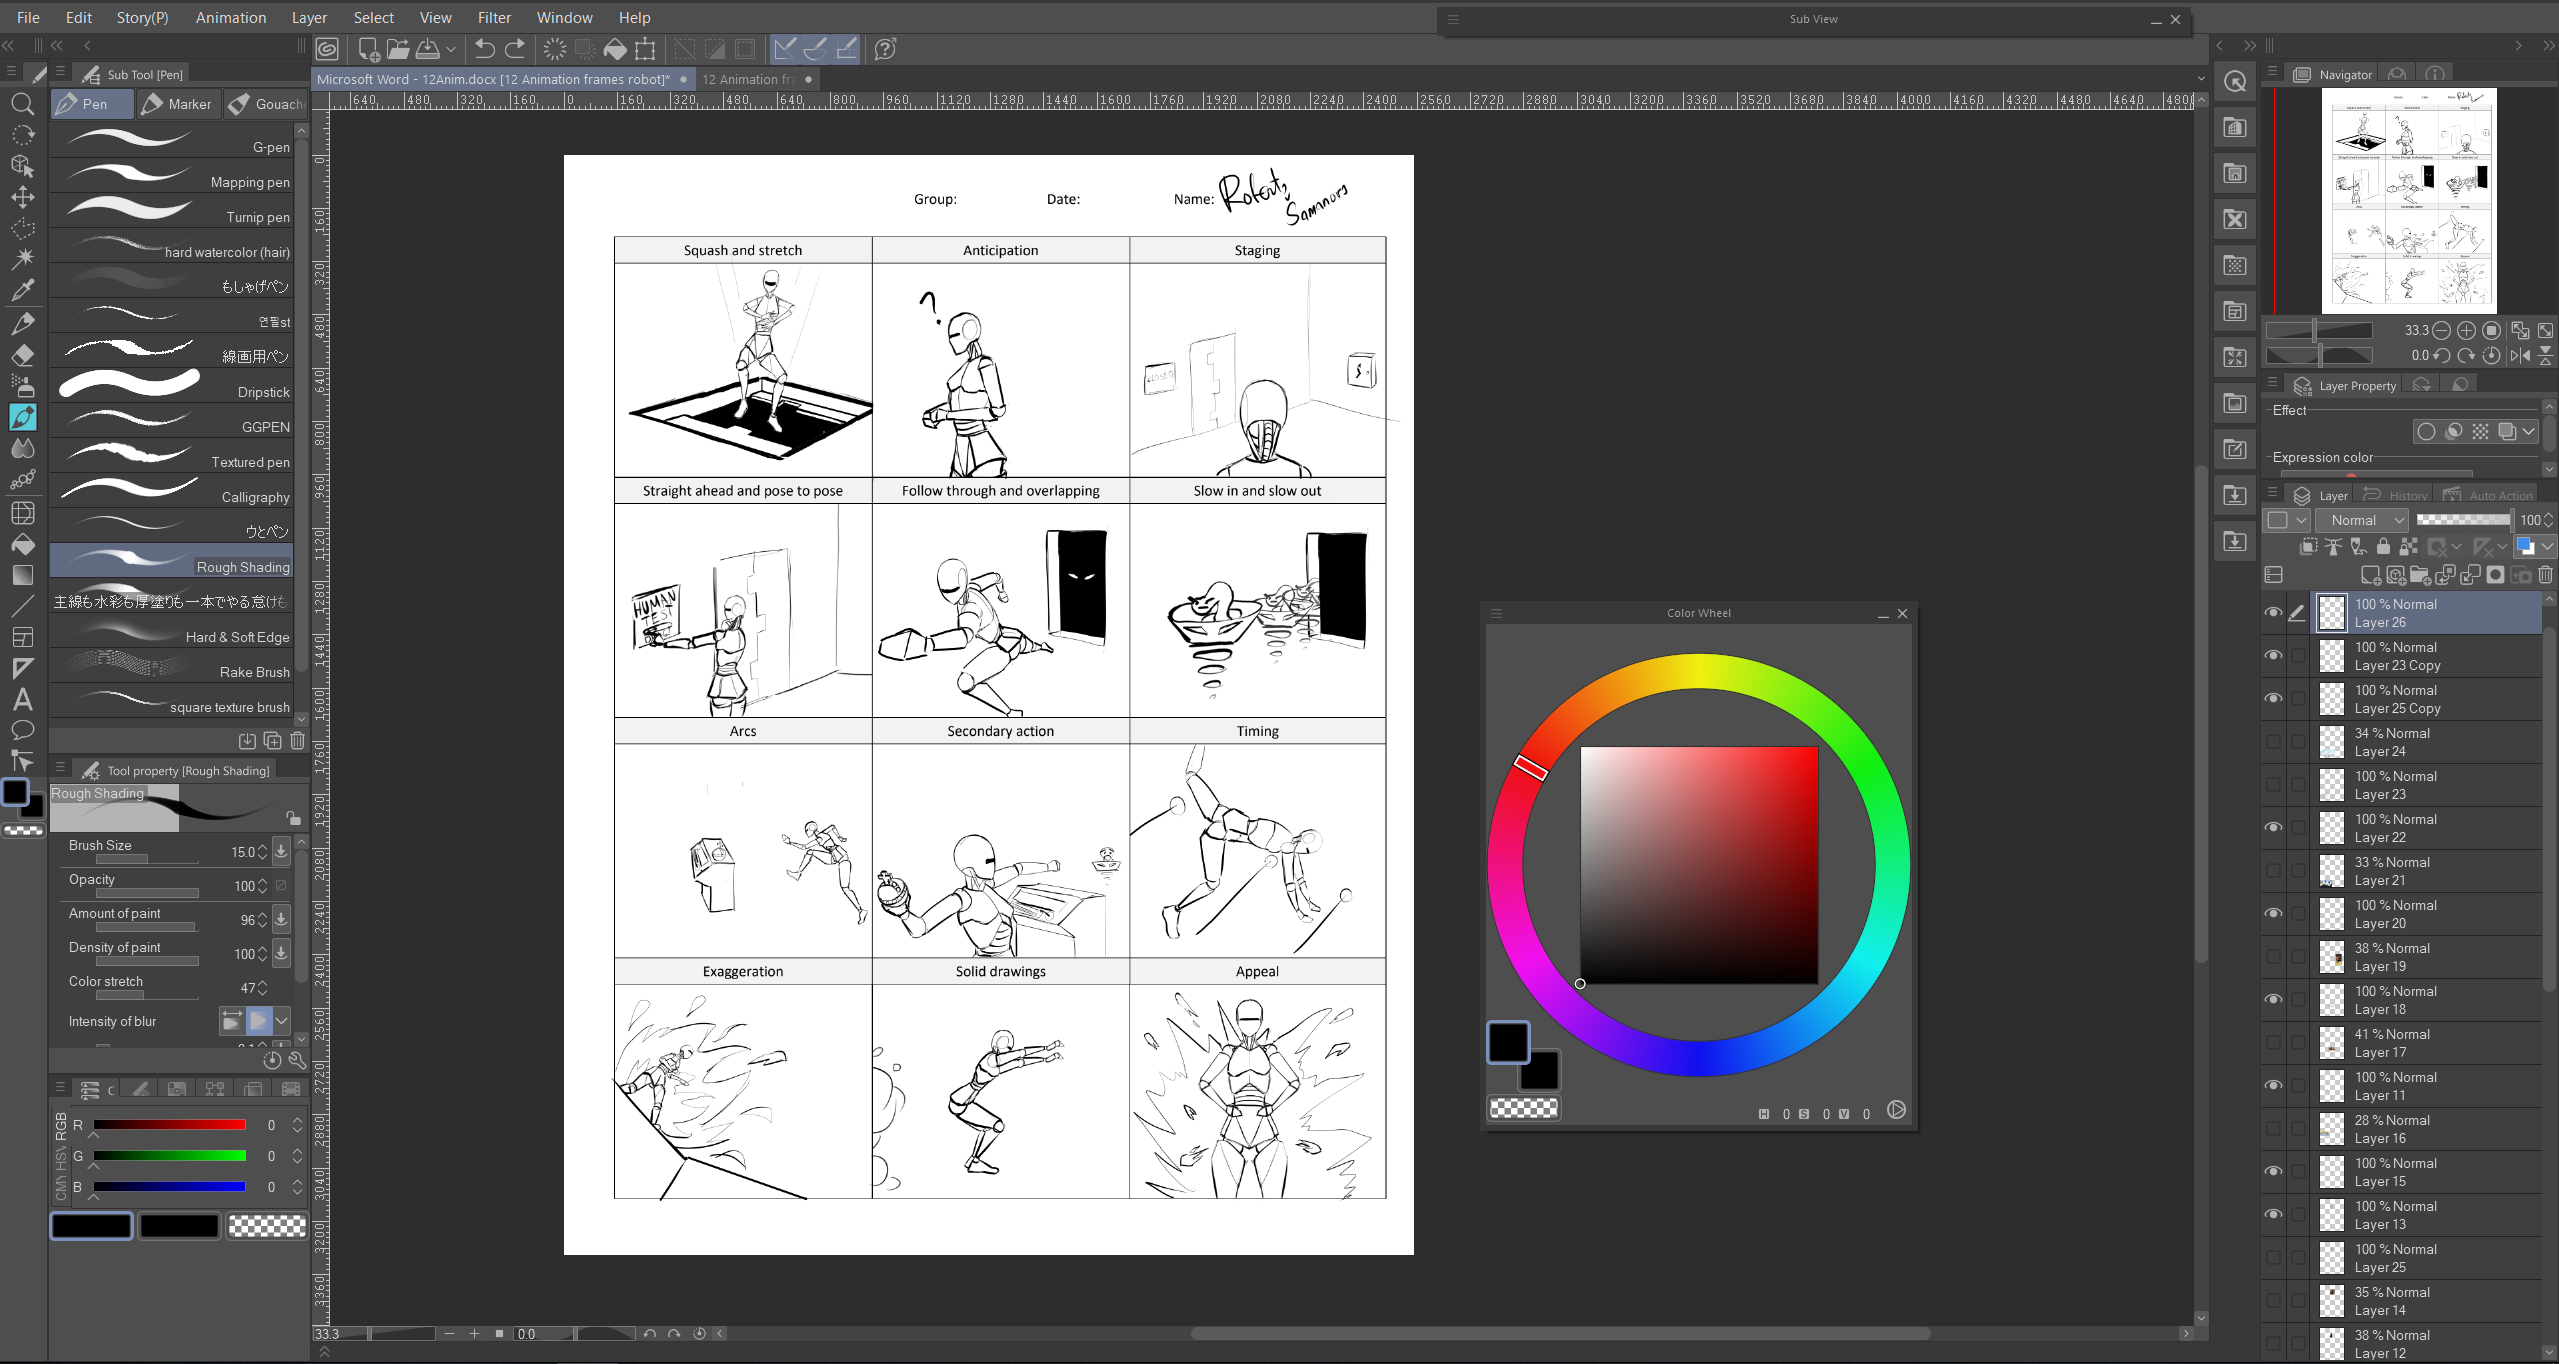Choose the G-pen brush
Image resolution: width=2559 pixels, height=1364 pixels.
pos(172,143)
